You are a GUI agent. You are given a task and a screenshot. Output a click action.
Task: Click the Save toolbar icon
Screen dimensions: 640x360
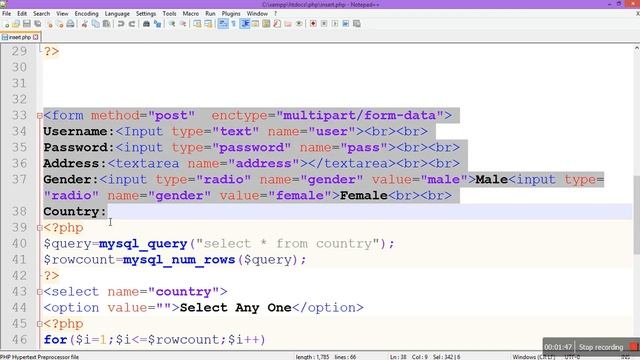27,24
